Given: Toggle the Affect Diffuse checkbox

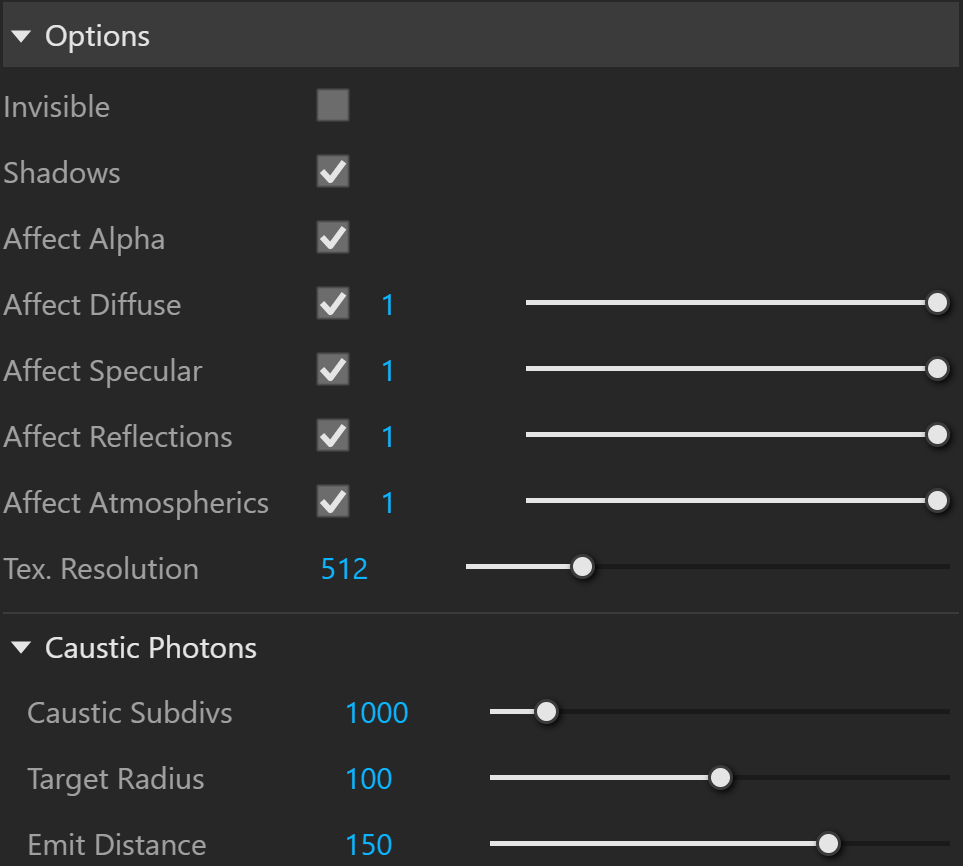Looking at the screenshot, I should pyautogui.click(x=333, y=303).
